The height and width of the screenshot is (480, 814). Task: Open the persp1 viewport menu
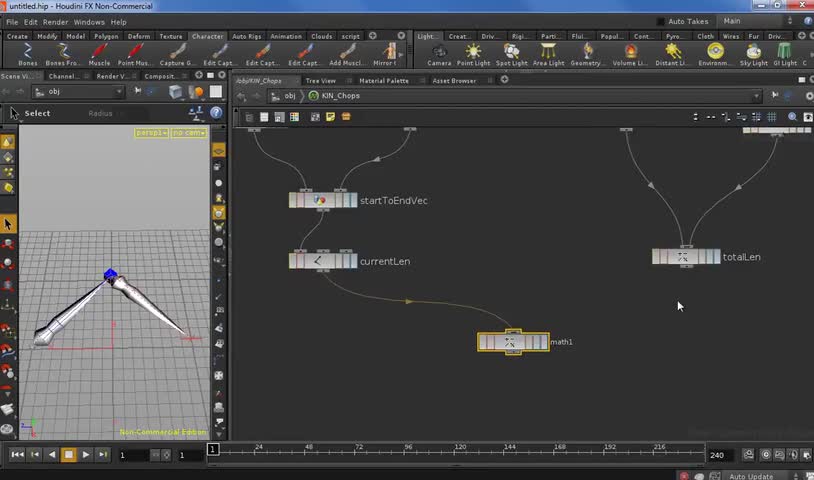(x=151, y=133)
